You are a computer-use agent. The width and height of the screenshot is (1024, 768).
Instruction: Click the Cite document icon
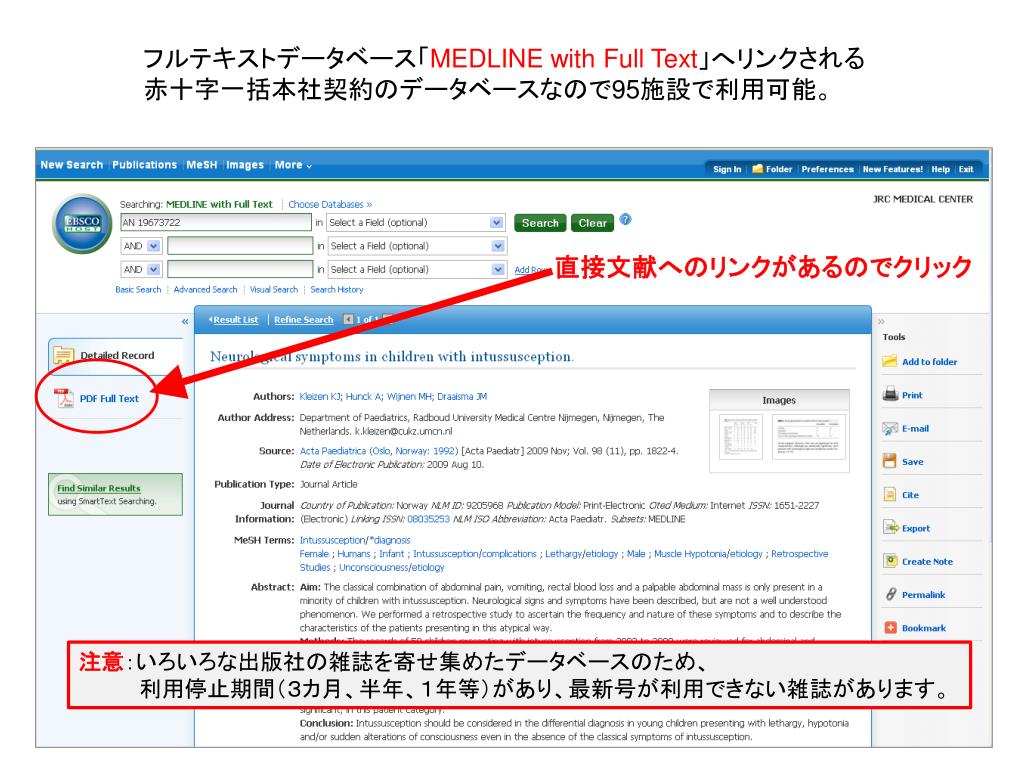pyautogui.click(x=889, y=494)
